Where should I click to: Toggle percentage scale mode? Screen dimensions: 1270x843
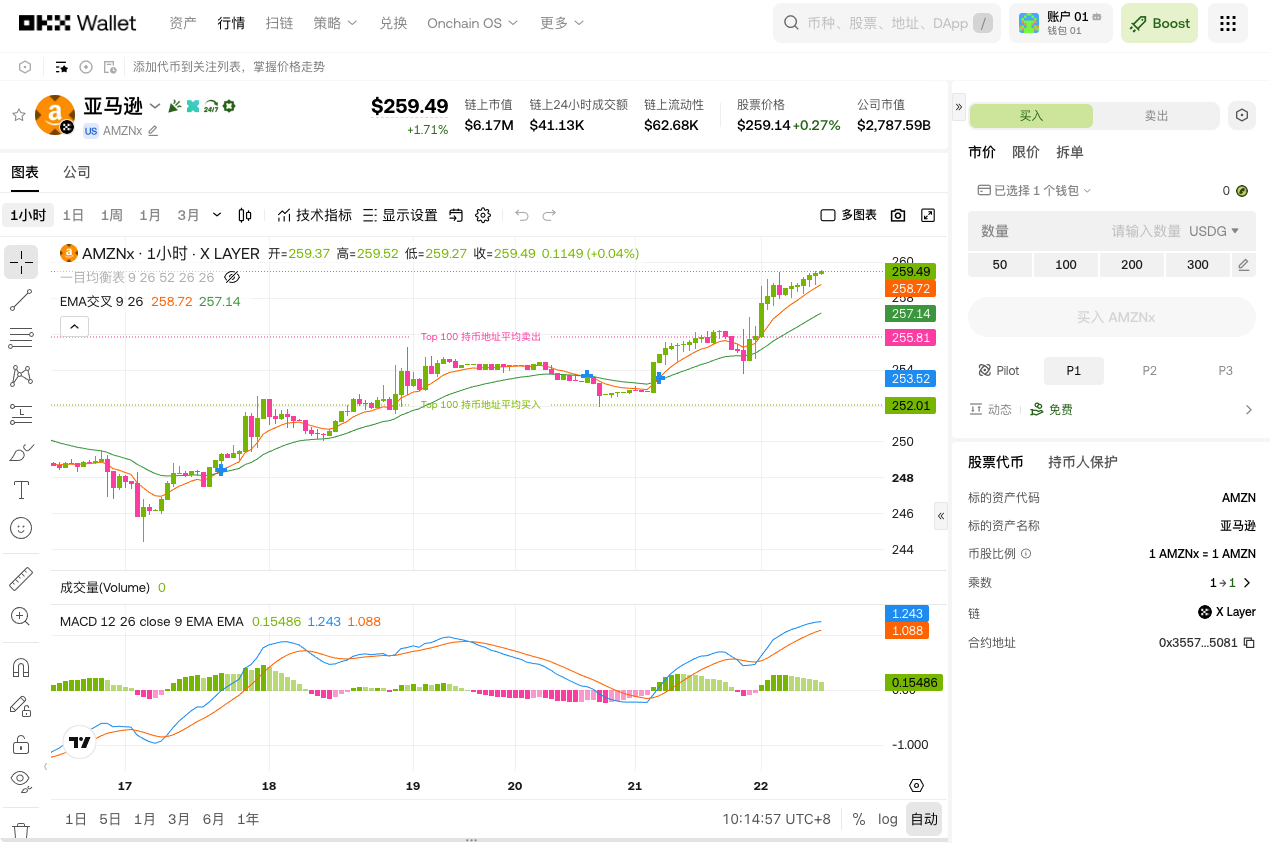(859, 819)
